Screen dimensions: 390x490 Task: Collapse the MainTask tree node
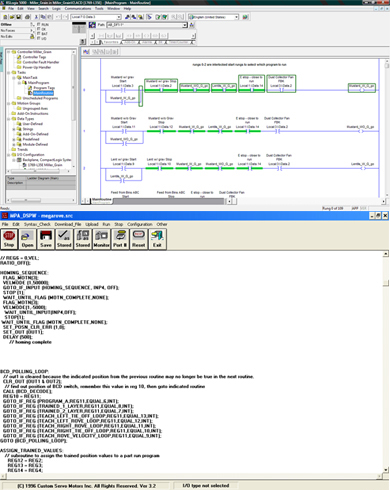pyautogui.click(x=14, y=78)
